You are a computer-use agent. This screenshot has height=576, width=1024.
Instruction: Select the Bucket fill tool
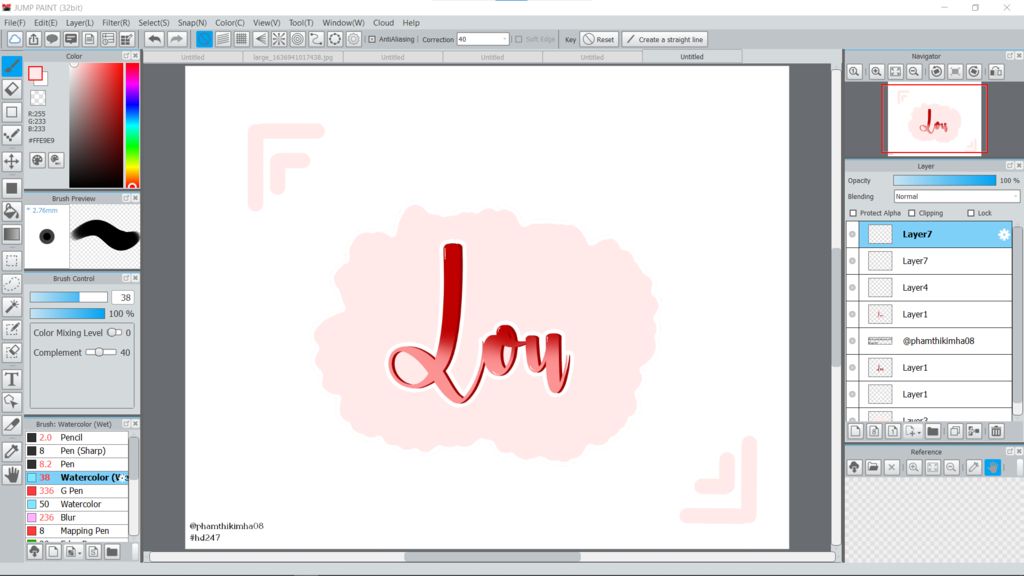pyautogui.click(x=12, y=211)
